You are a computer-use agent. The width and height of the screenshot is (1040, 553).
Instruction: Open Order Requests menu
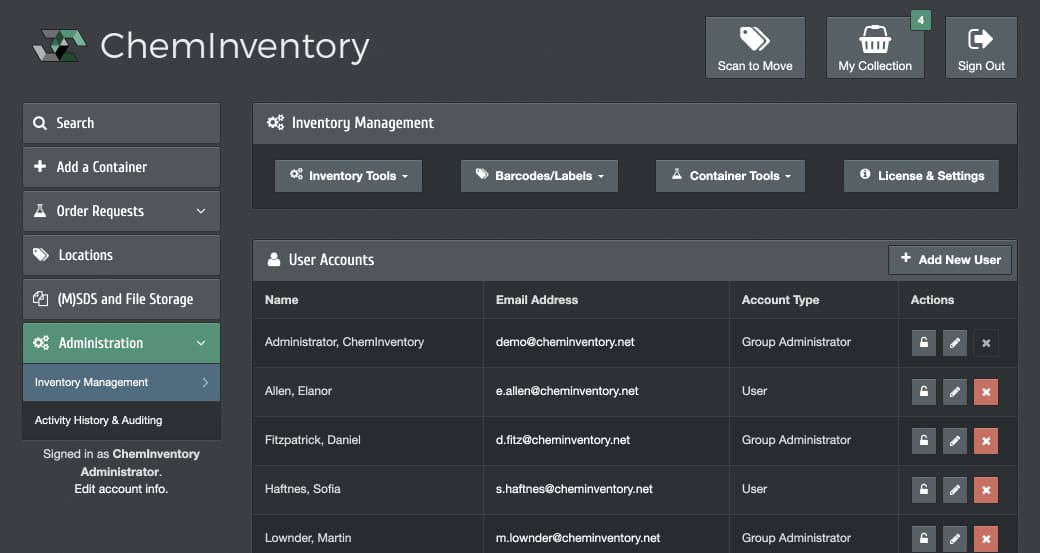121,211
